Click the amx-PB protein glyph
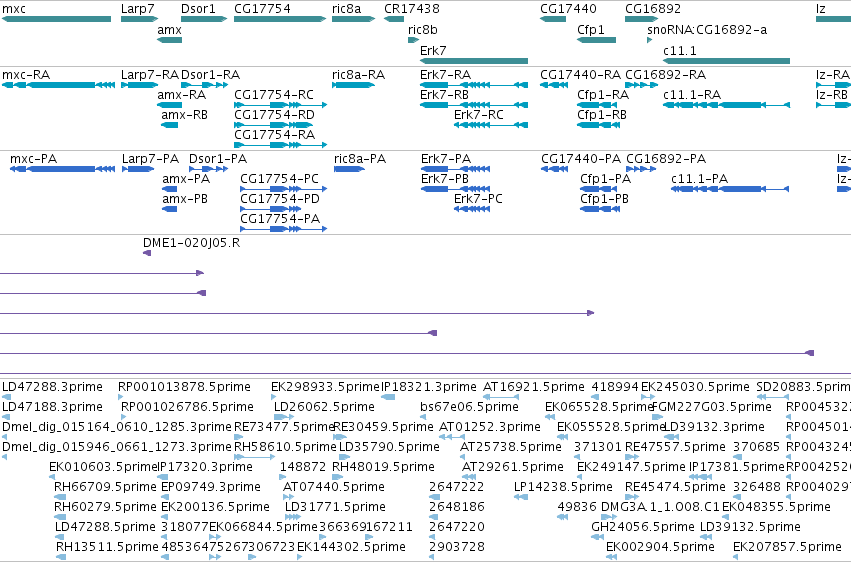The width and height of the screenshot is (851, 562). click(169, 209)
